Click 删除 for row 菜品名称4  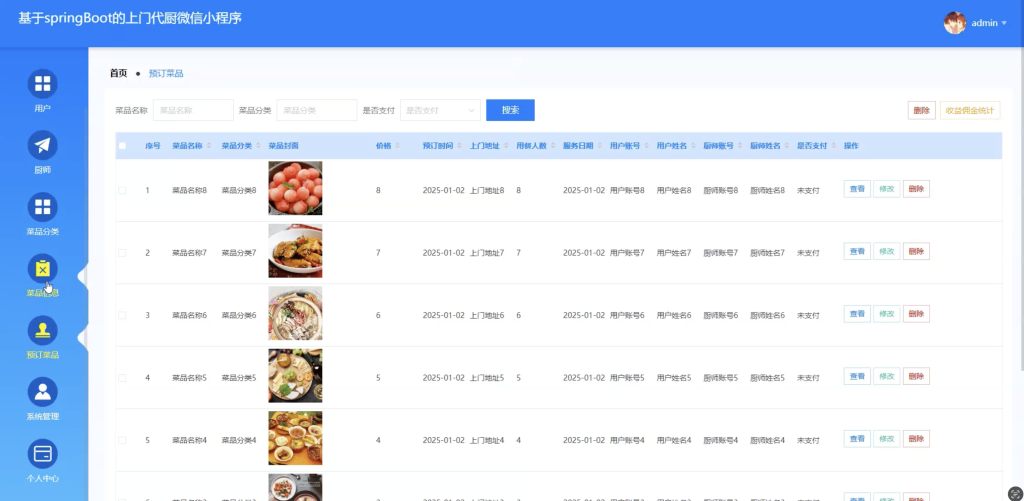(916, 439)
